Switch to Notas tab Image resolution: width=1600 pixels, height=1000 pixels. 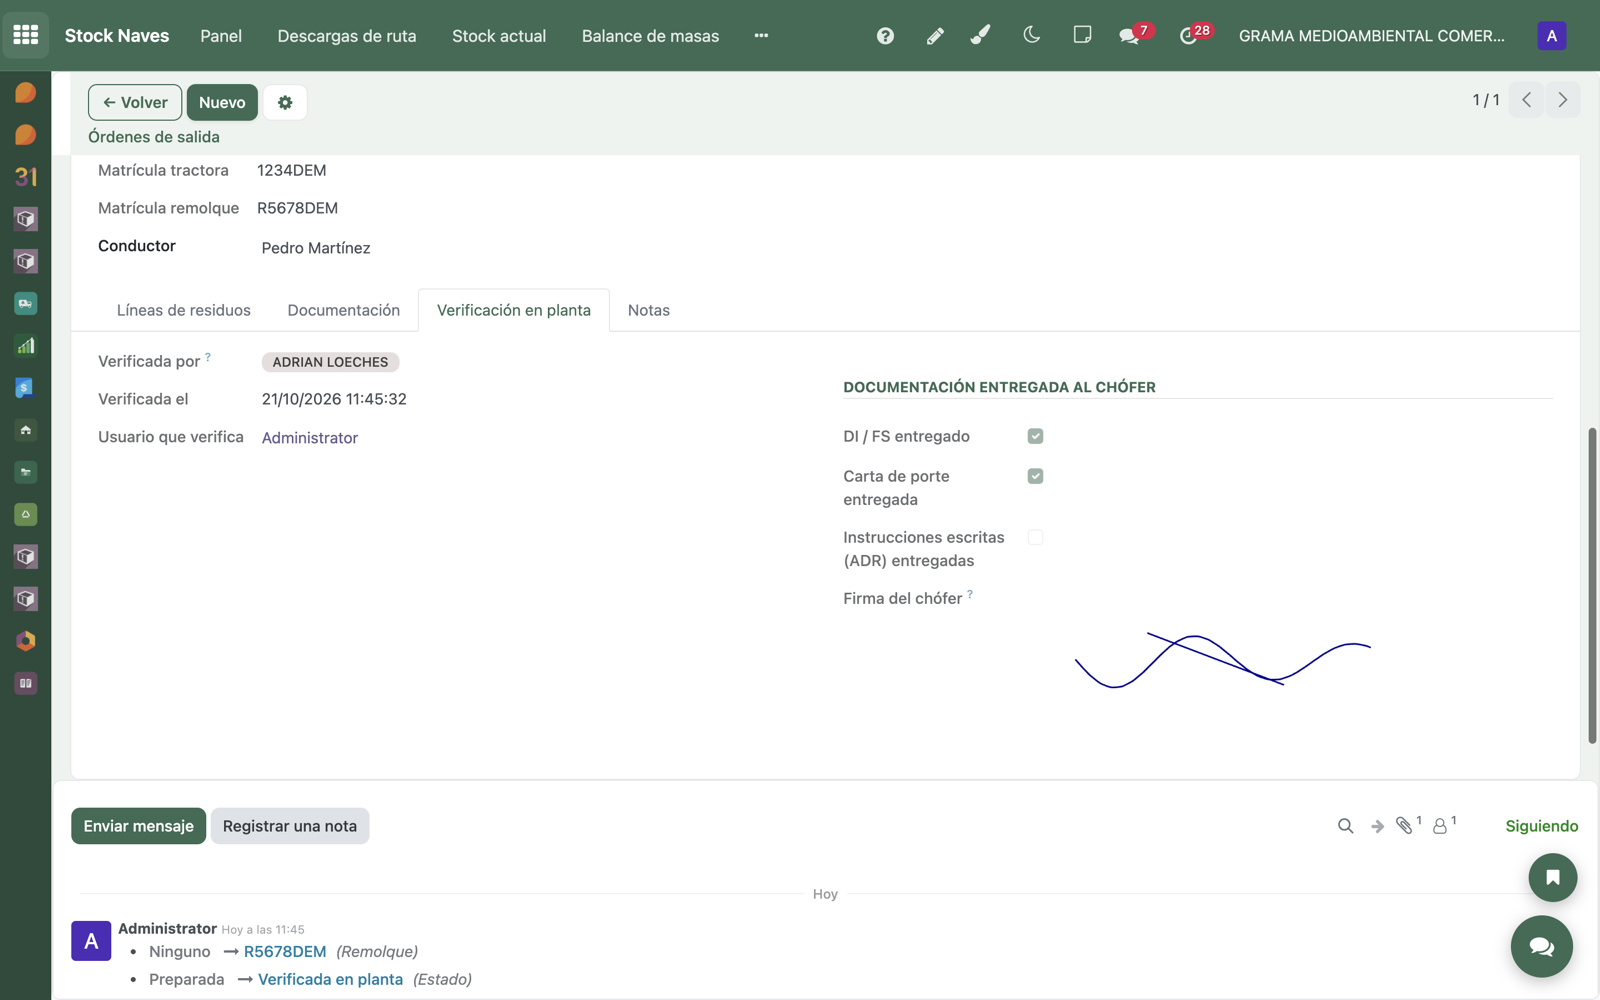[x=649, y=310]
